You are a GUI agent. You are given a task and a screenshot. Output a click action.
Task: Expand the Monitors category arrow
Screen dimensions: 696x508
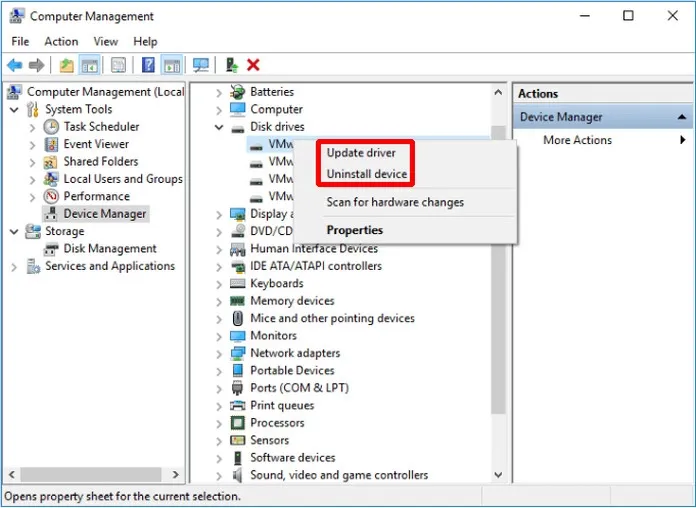[219, 336]
